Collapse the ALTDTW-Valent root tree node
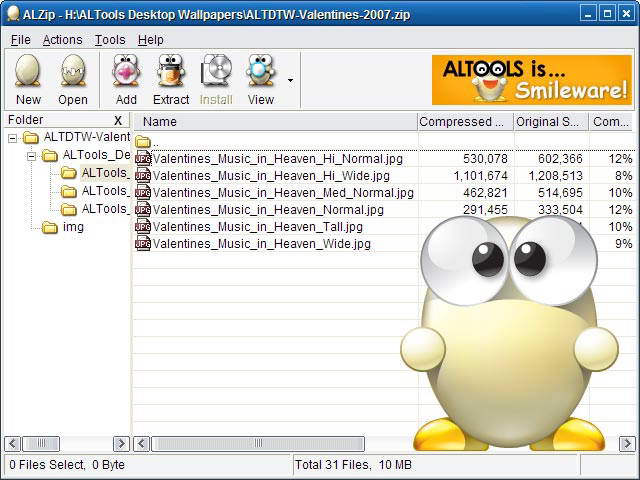 (13, 138)
